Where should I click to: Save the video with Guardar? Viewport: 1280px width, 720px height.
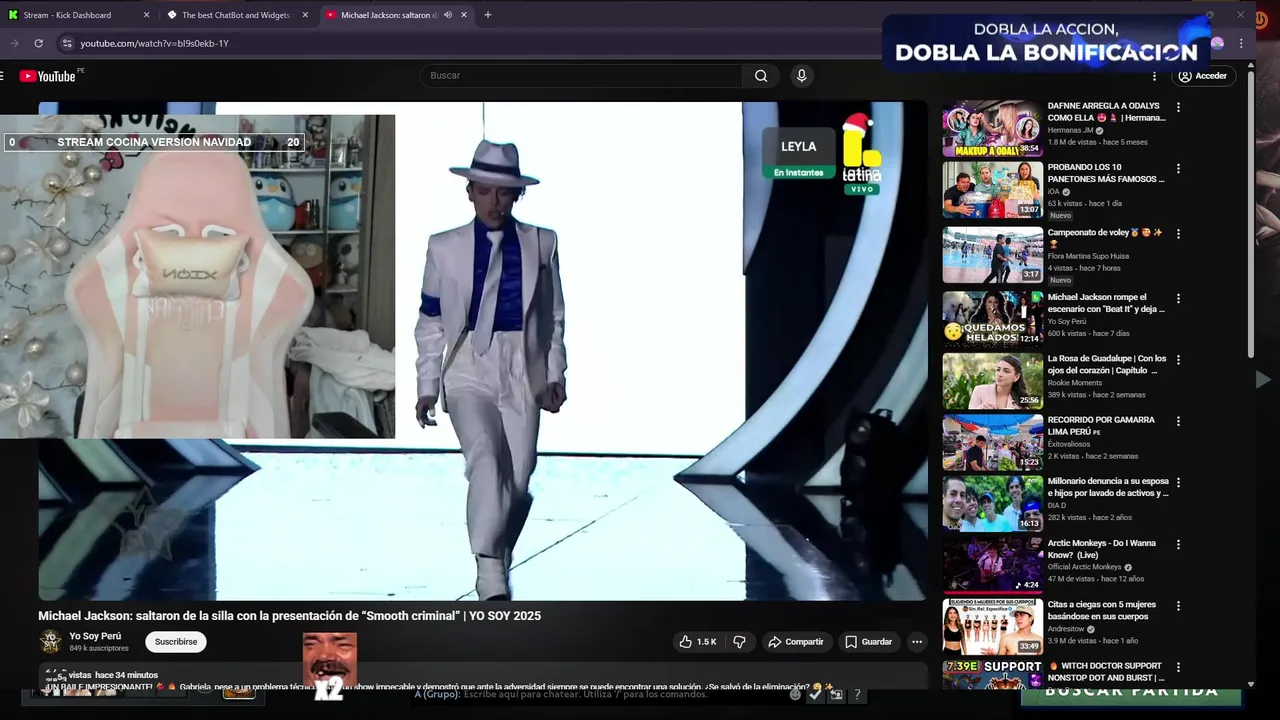coord(868,642)
